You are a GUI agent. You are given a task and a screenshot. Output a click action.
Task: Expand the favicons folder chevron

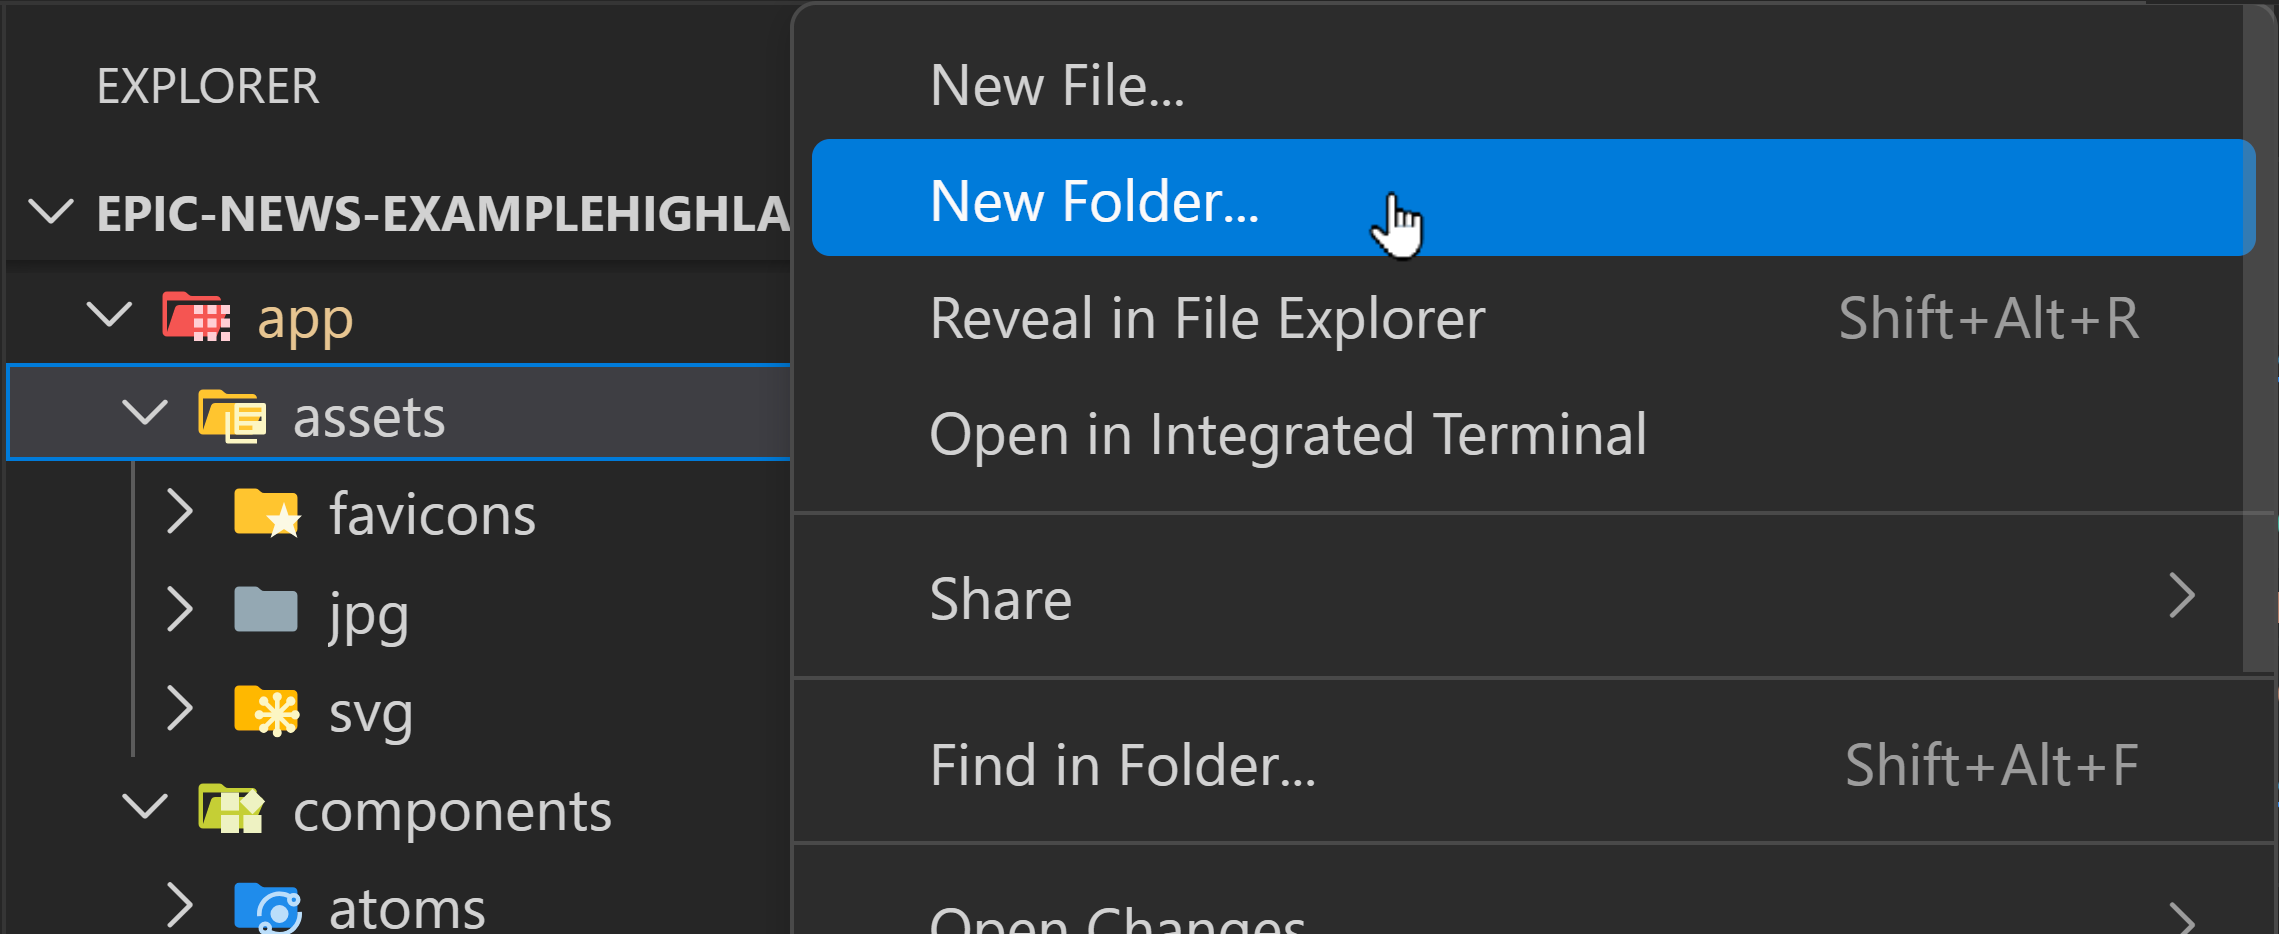tap(182, 512)
